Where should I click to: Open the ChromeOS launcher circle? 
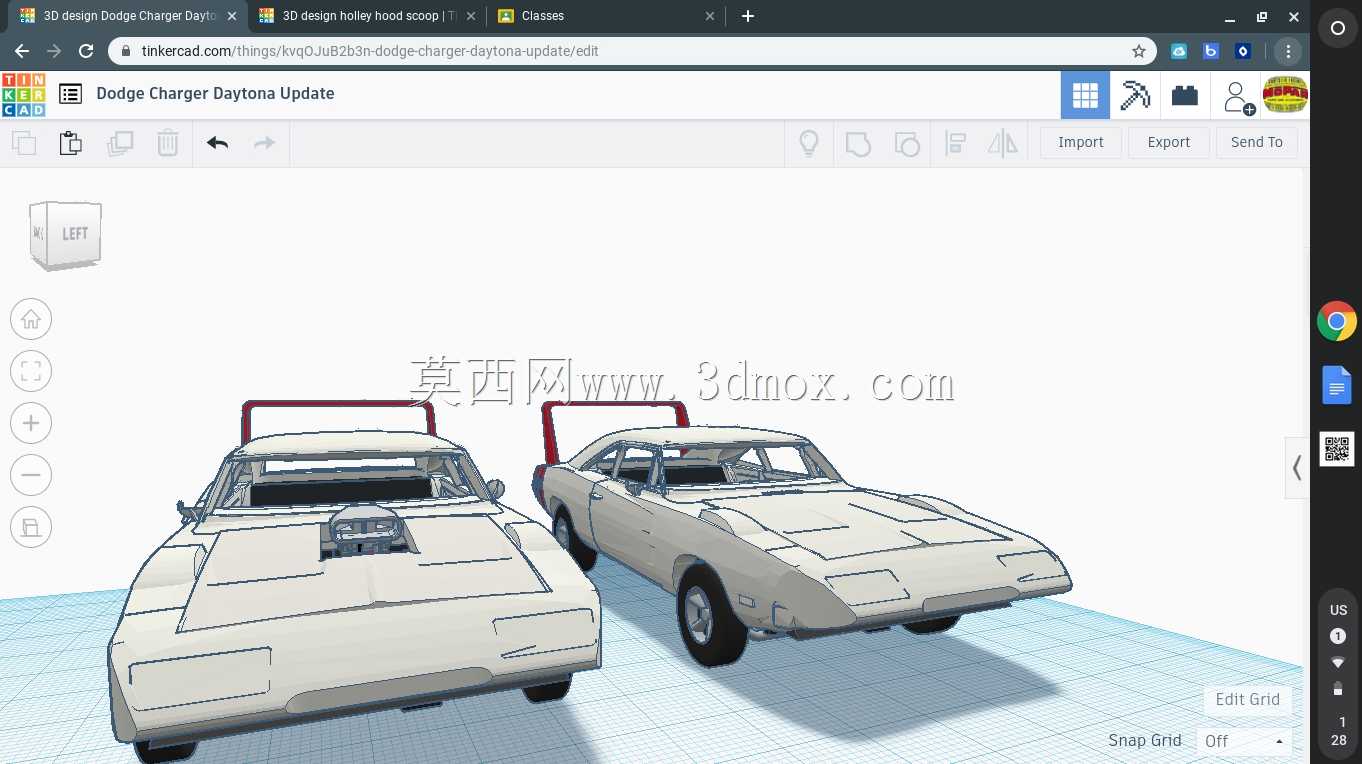click(1338, 29)
